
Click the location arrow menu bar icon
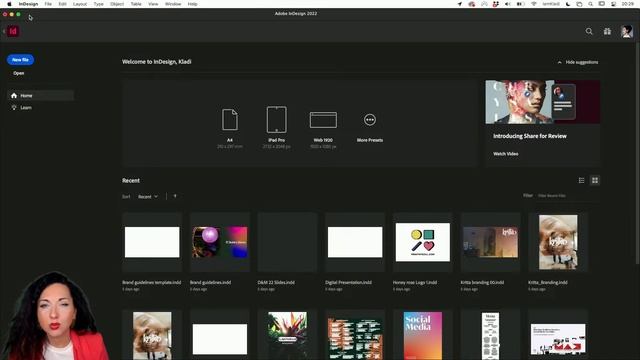[460, 4]
